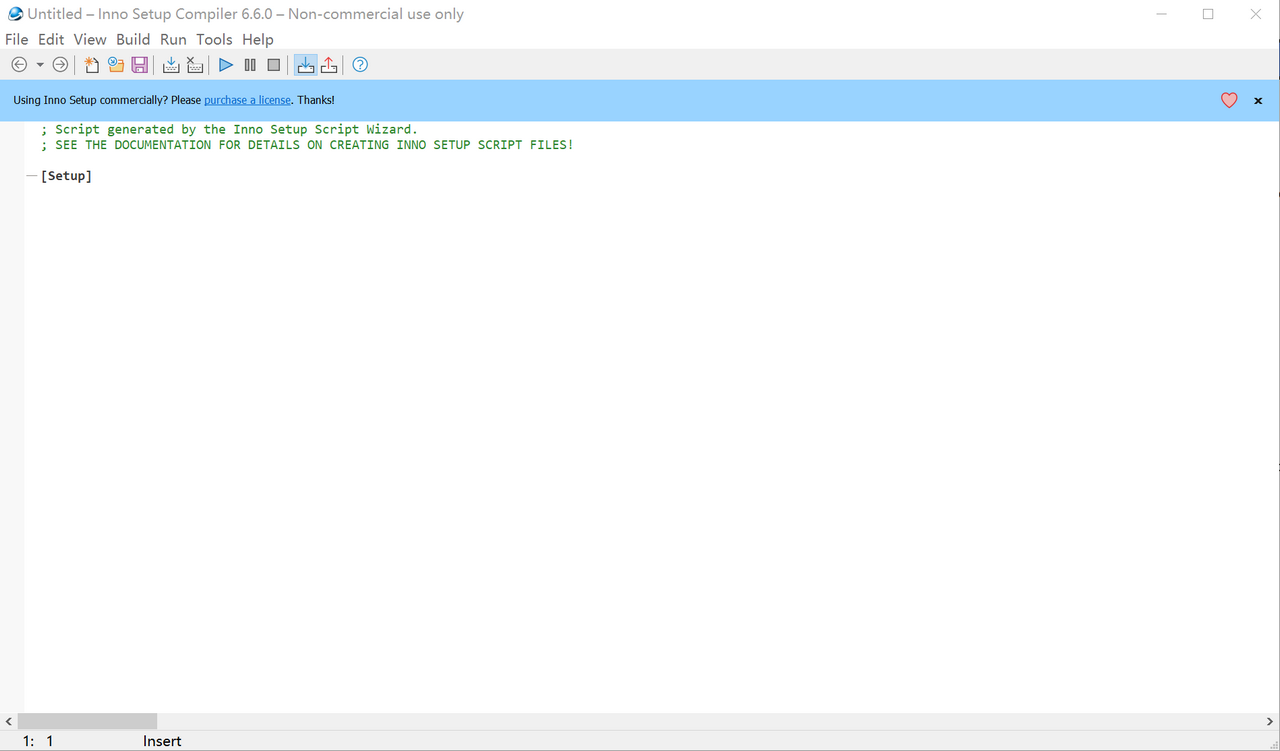Collapse the [Setup] section fold marker
The height and width of the screenshot is (751, 1280).
tap(31, 176)
